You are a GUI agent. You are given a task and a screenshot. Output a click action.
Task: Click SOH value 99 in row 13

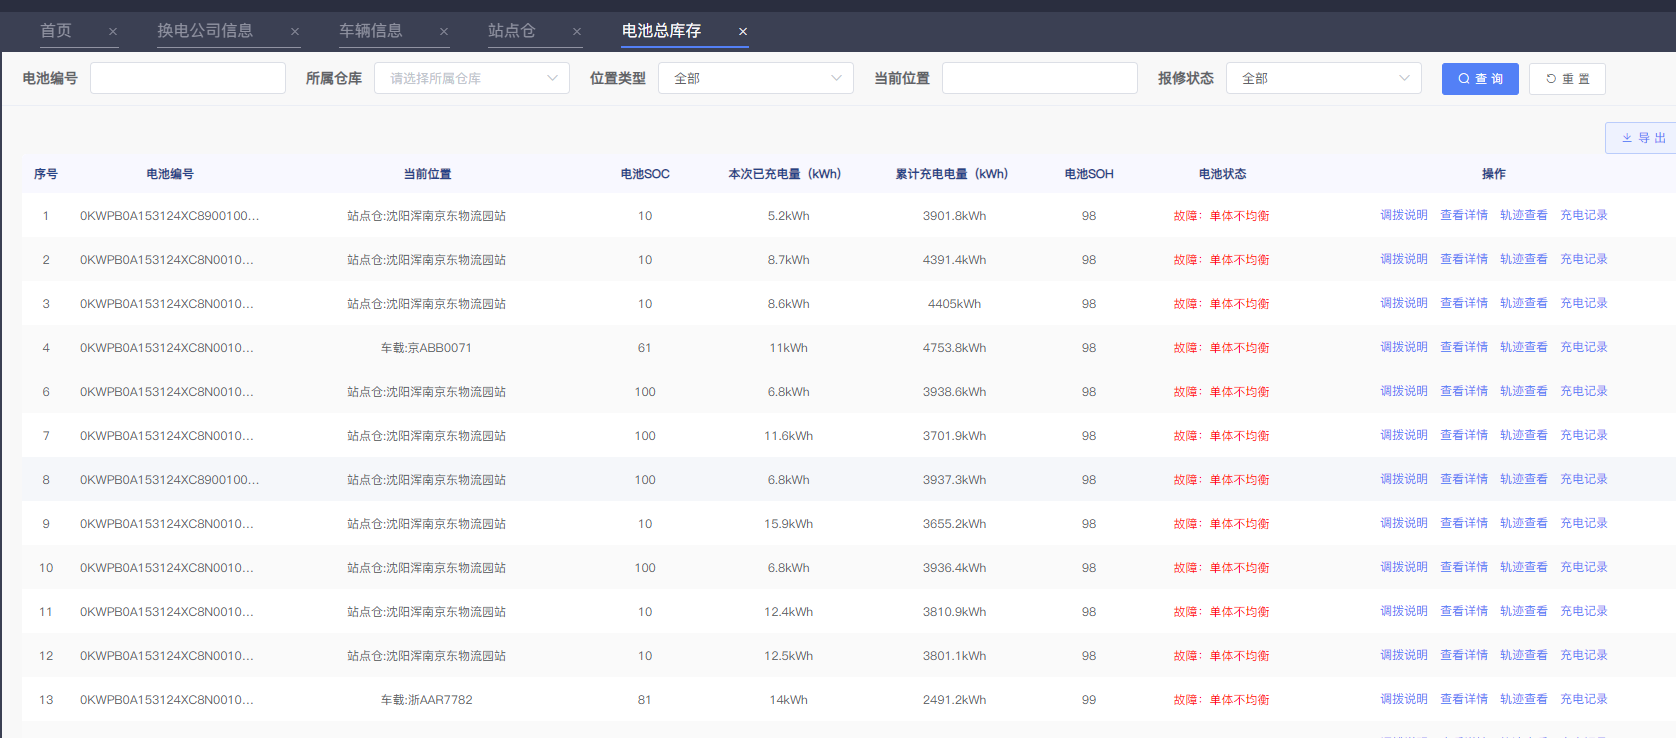[1089, 700]
